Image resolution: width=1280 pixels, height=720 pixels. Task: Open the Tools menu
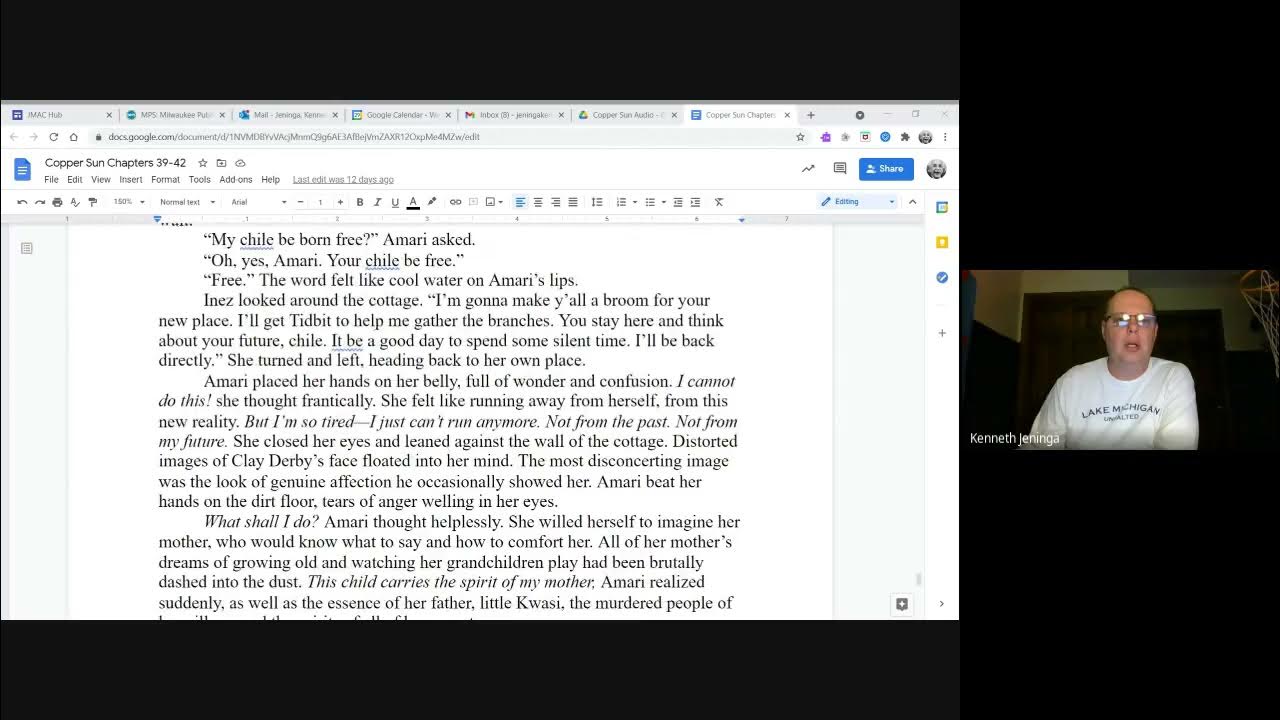click(200, 180)
